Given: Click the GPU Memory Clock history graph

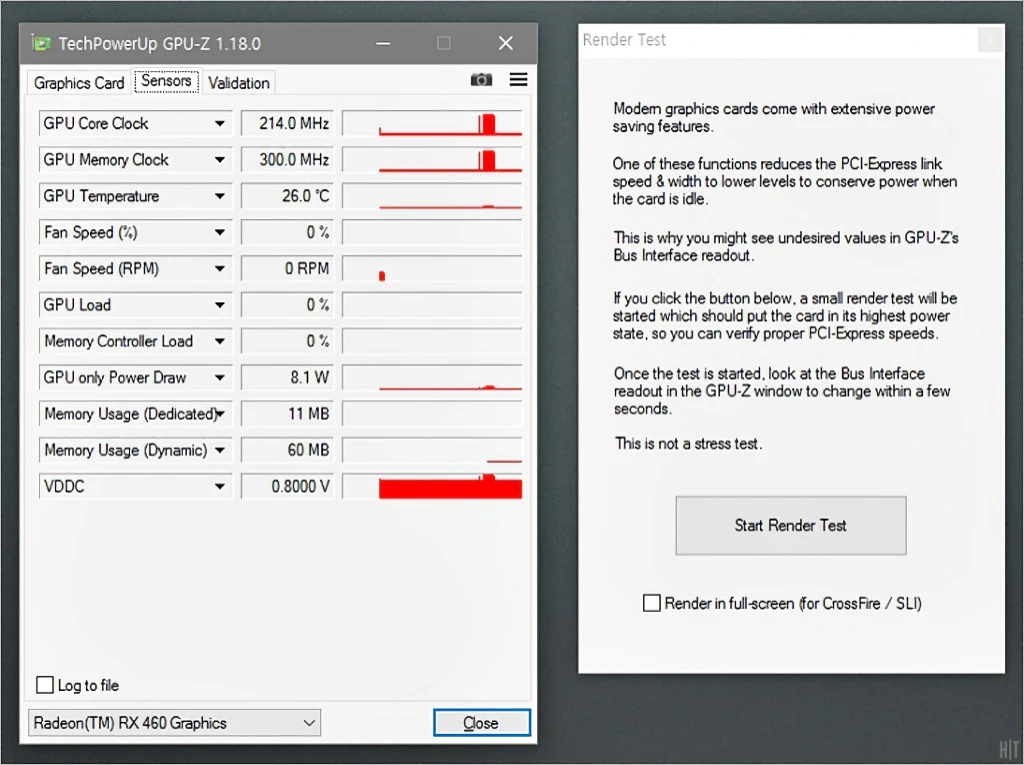Looking at the screenshot, I should click(x=432, y=160).
